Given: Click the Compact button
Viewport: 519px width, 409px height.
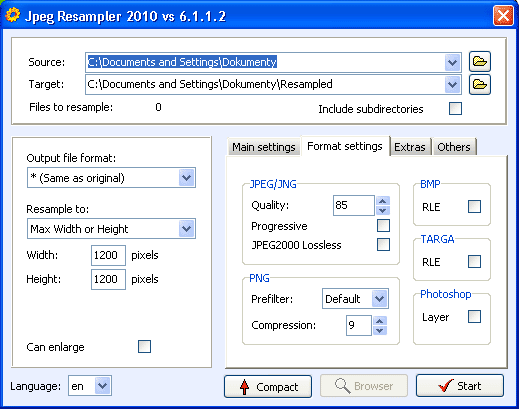Looking at the screenshot, I should click(x=268, y=387).
